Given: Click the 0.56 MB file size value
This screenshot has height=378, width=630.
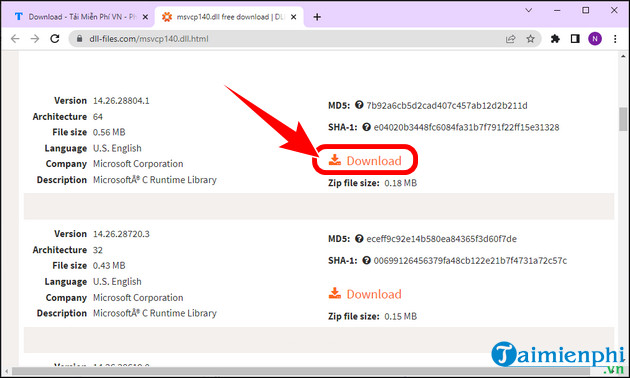Looking at the screenshot, I should [109, 132].
